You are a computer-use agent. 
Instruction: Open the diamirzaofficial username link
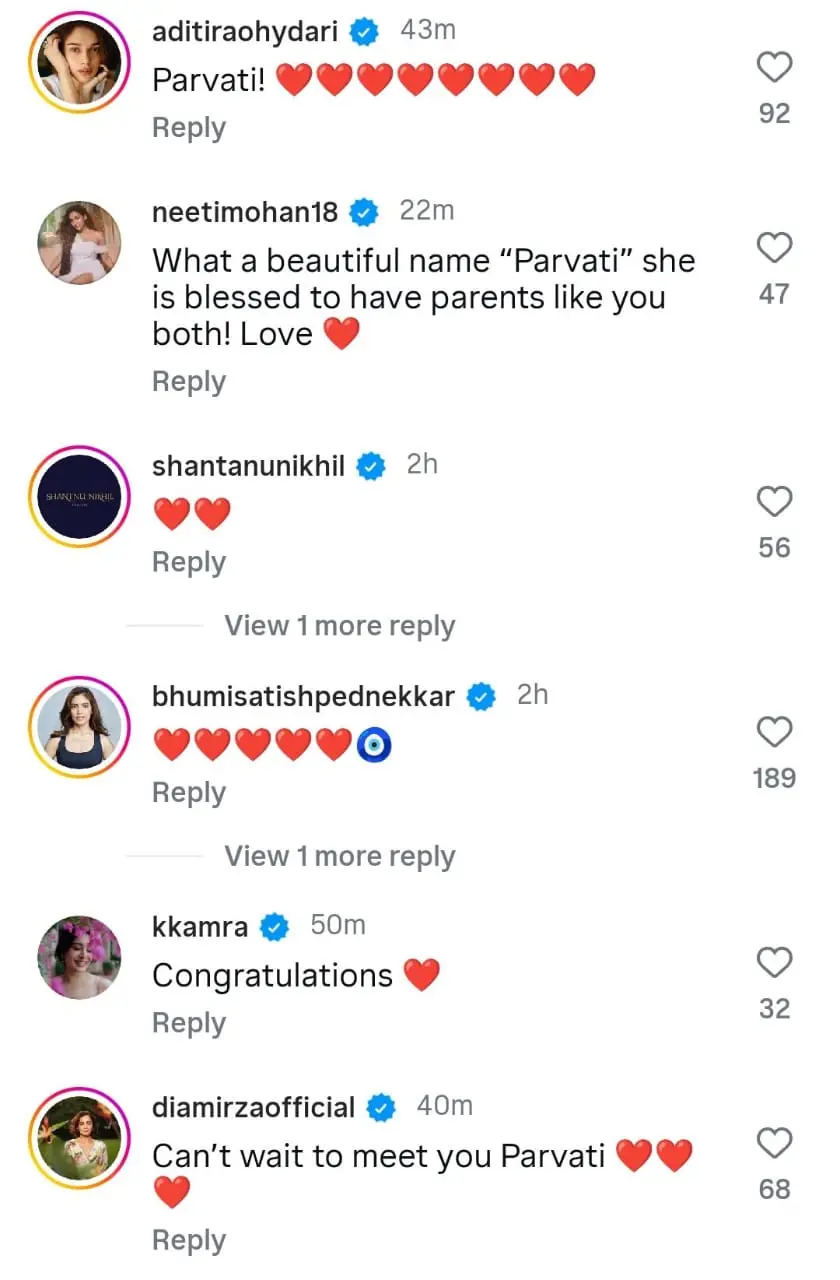[253, 1108]
